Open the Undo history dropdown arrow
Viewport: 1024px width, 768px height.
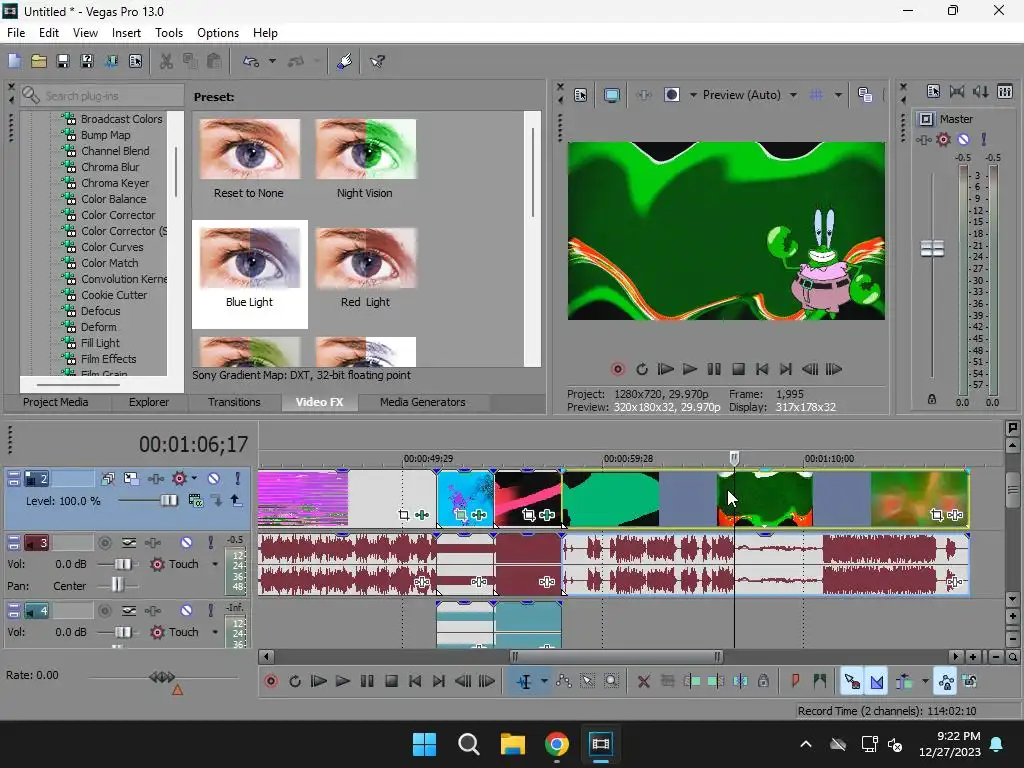272,61
